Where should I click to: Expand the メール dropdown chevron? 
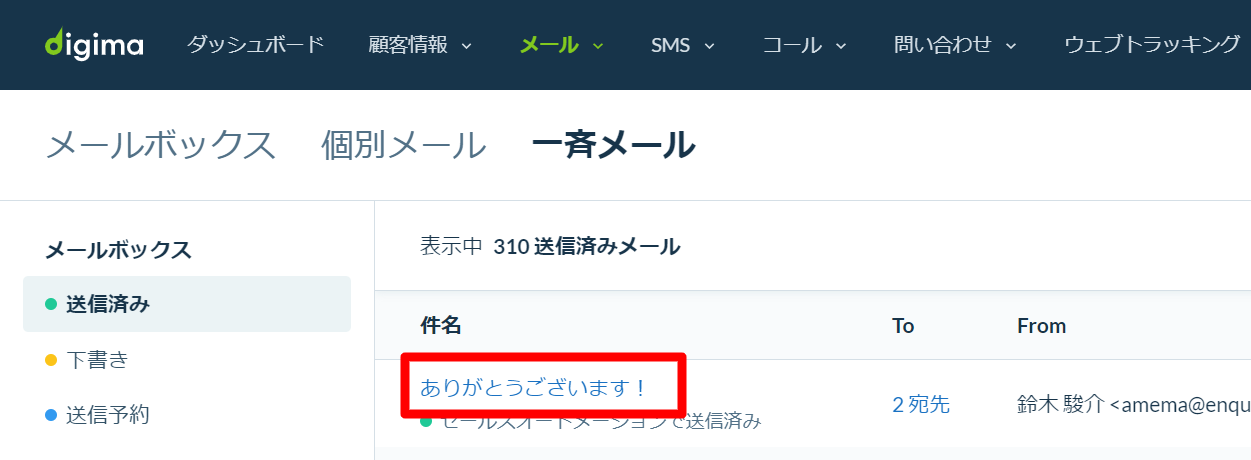pos(598,46)
